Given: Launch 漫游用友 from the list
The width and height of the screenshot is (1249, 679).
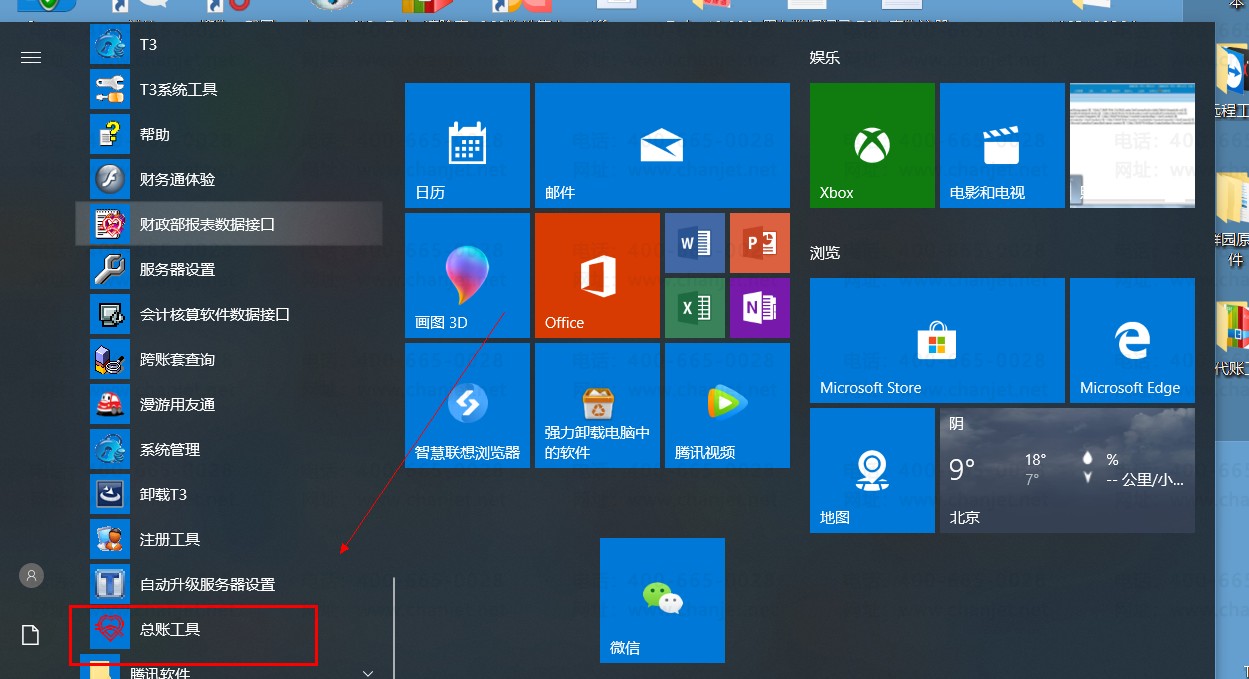Looking at the screenshot, I should (x=228, y=404).
